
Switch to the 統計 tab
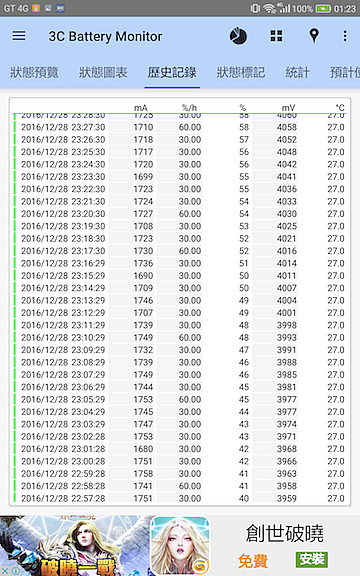click(x=297, y=72)
